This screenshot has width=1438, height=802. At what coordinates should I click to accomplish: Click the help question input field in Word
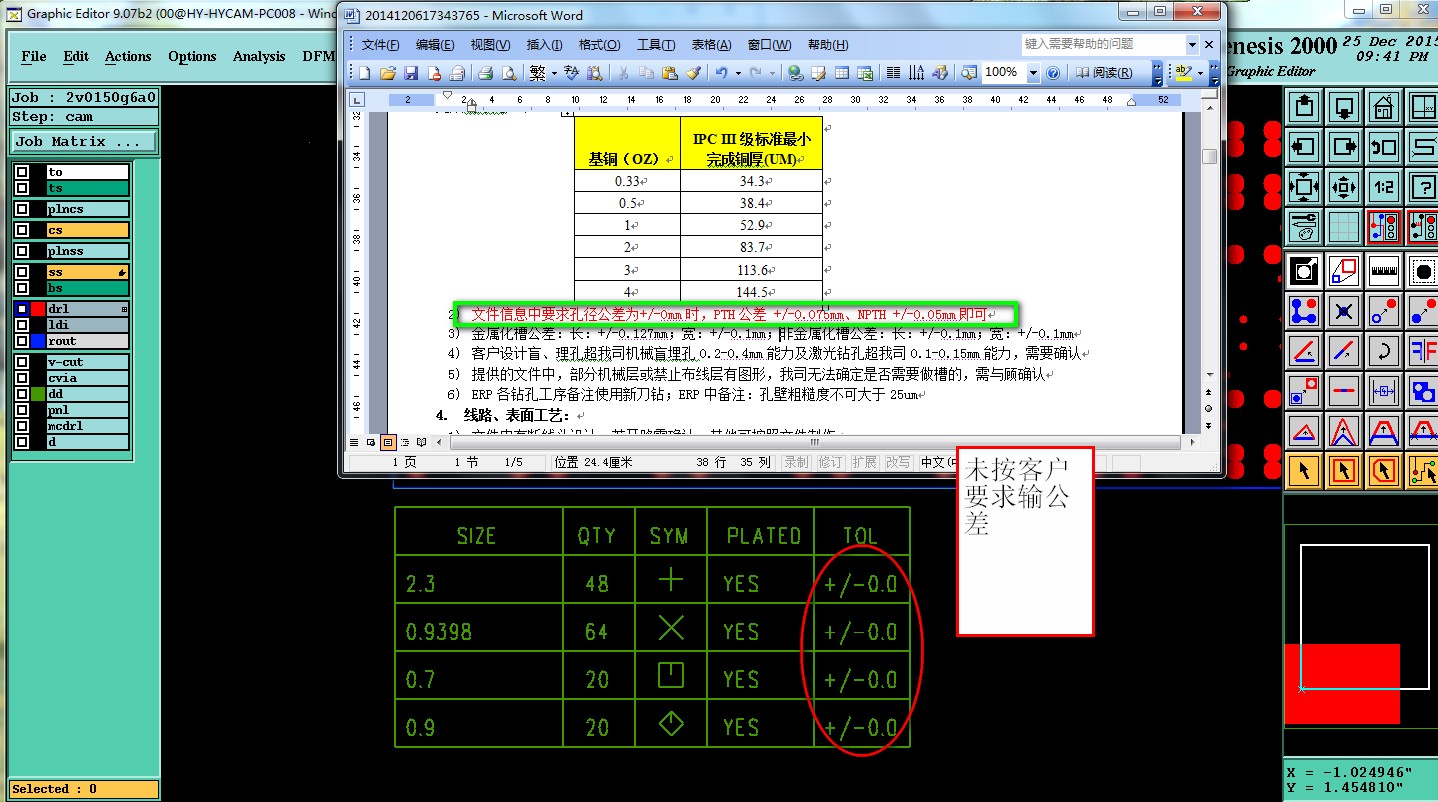[1103, 45]
